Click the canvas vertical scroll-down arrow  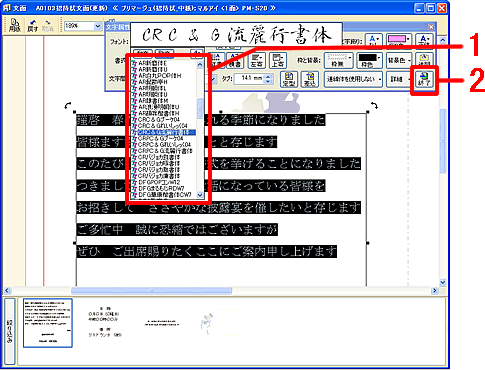click(x=443, y=283)
